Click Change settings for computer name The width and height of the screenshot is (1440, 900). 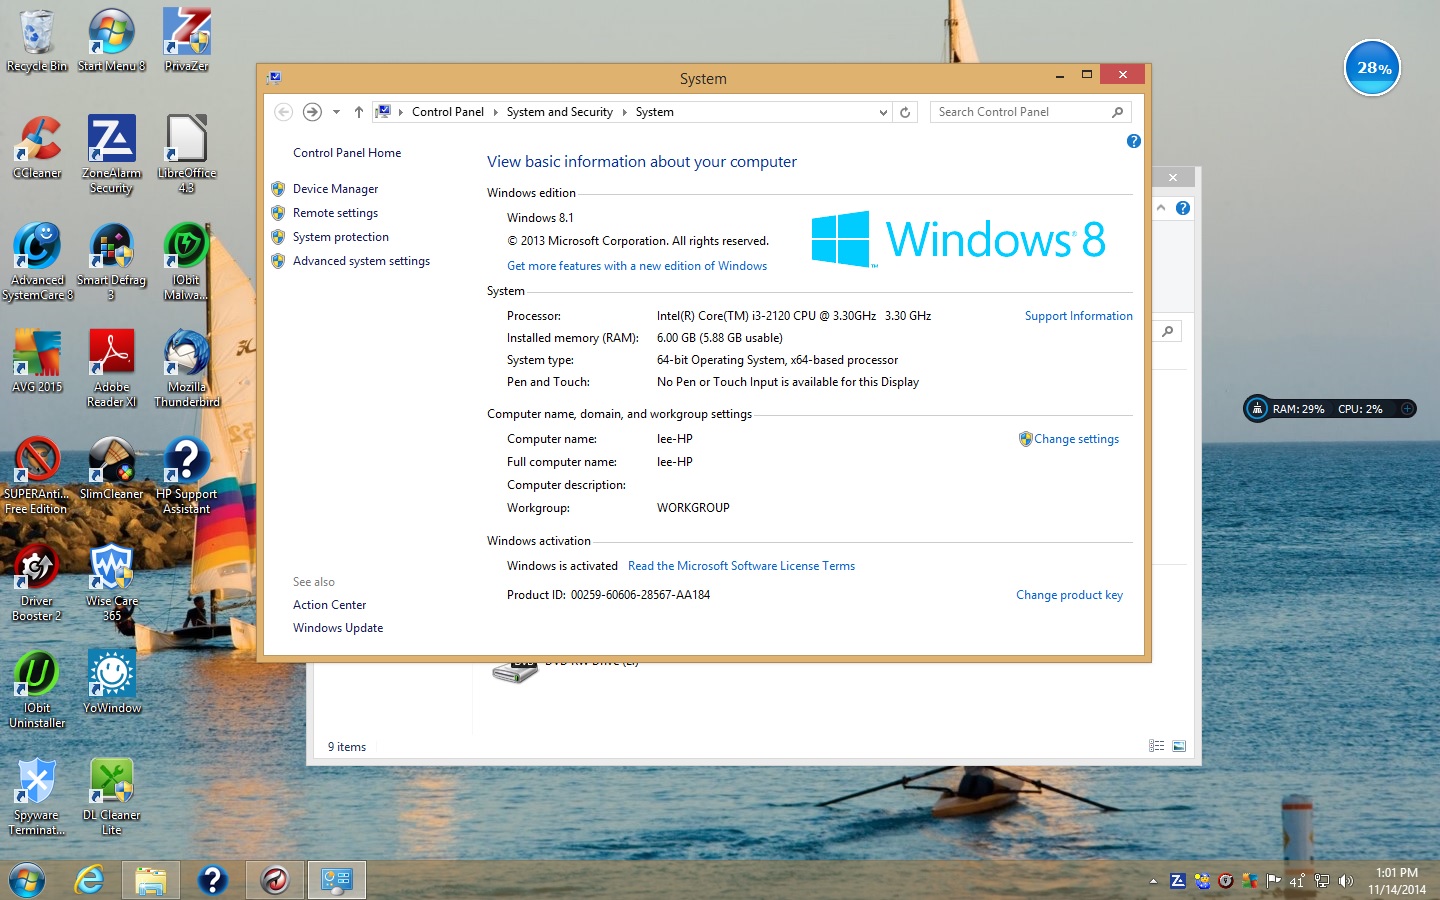point(1076,439)
